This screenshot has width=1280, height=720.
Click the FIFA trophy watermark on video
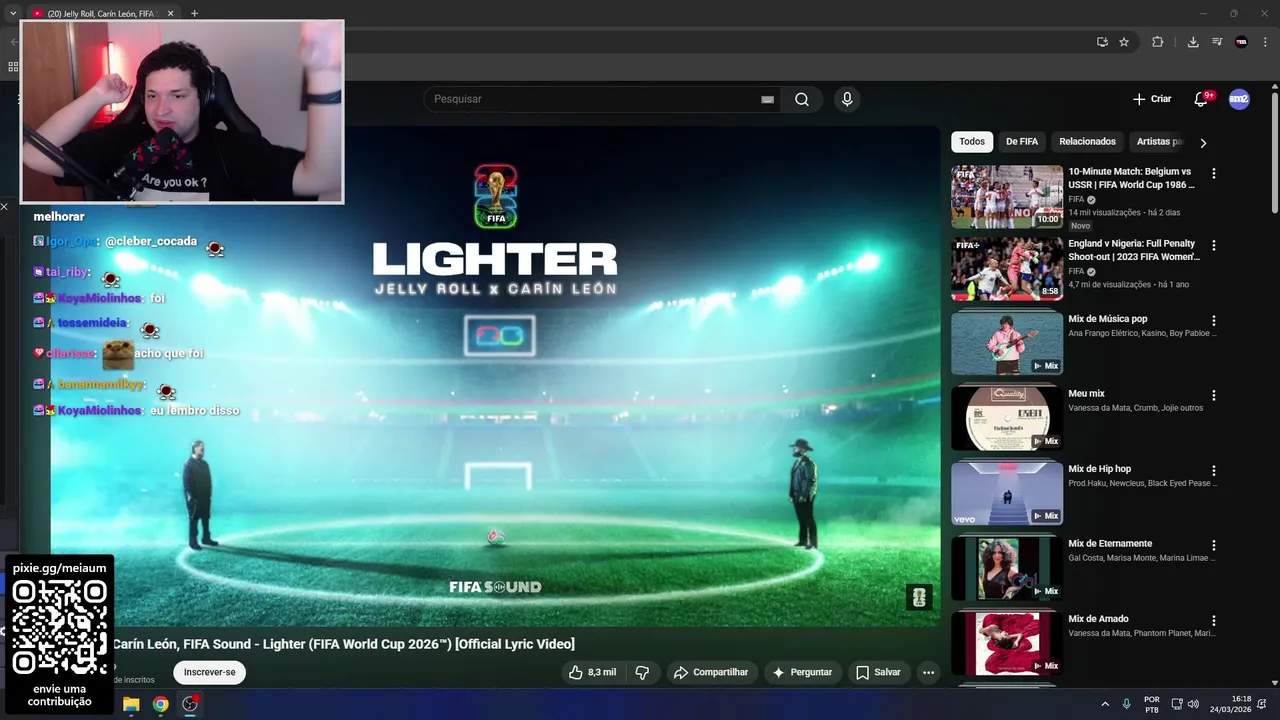919,597
